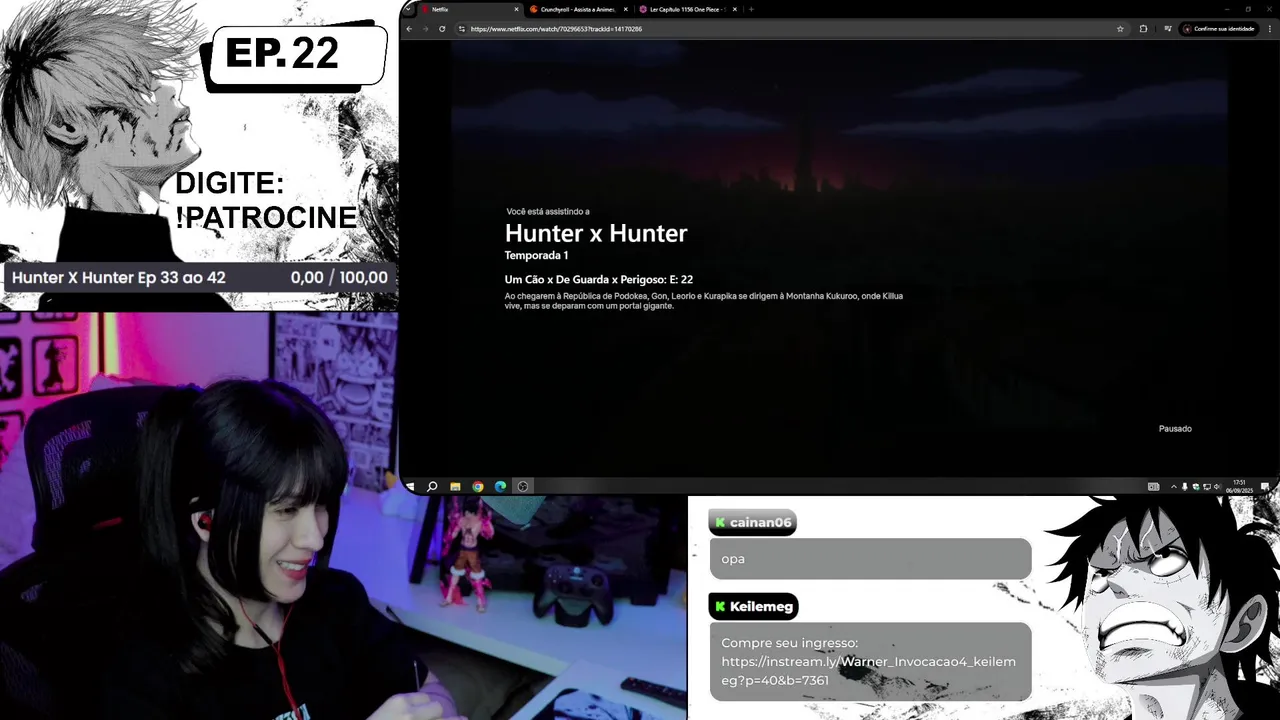The height and width of the screenshot is (720, 1280).
Task: Open the taskbar clock showing 17:51
Action: [1240, 487]
